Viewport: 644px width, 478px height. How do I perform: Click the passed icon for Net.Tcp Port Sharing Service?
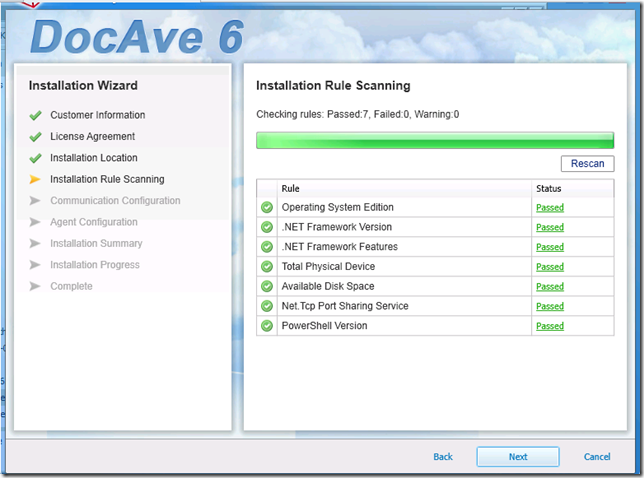coord(267,306)
